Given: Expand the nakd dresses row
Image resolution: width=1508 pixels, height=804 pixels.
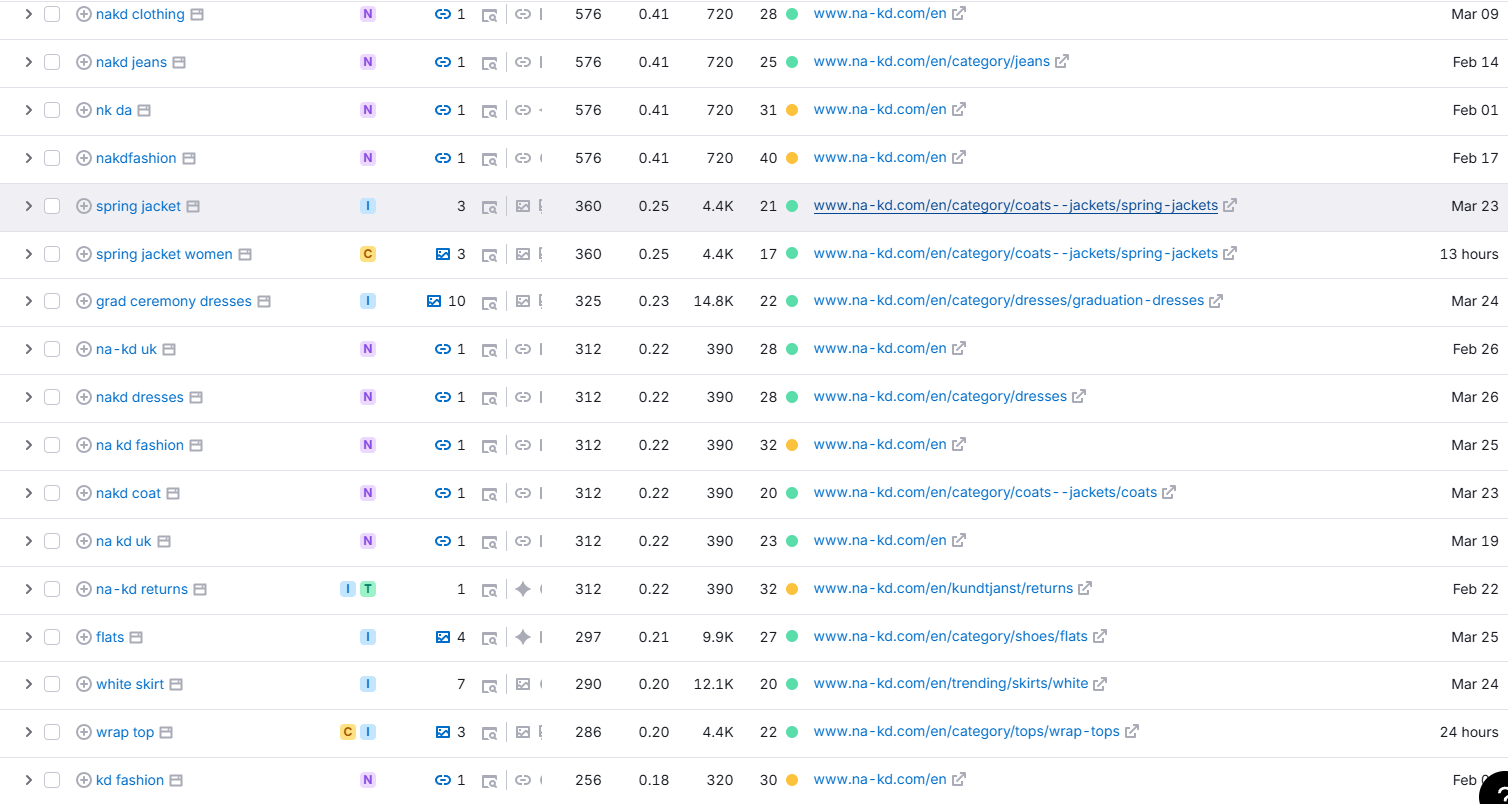Looking at the screenshot, I should tap(28, 397).
